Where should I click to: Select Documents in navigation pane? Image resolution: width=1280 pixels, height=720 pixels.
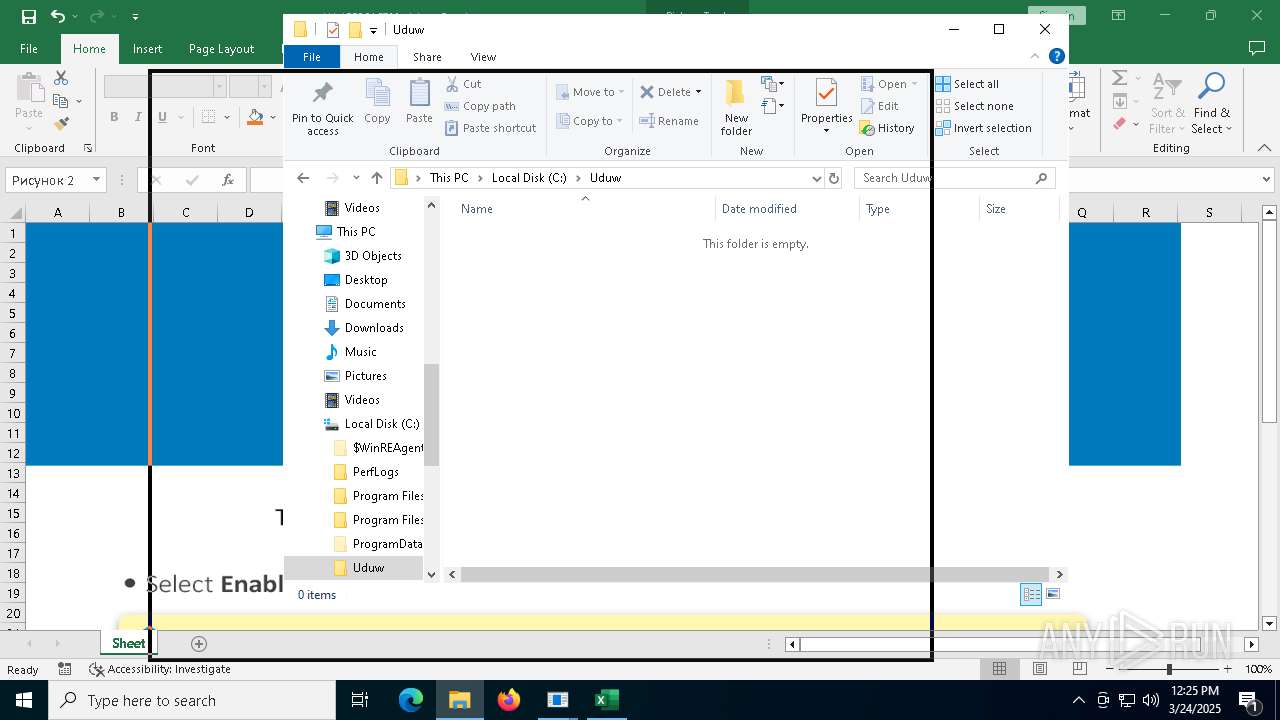[375, 304]
